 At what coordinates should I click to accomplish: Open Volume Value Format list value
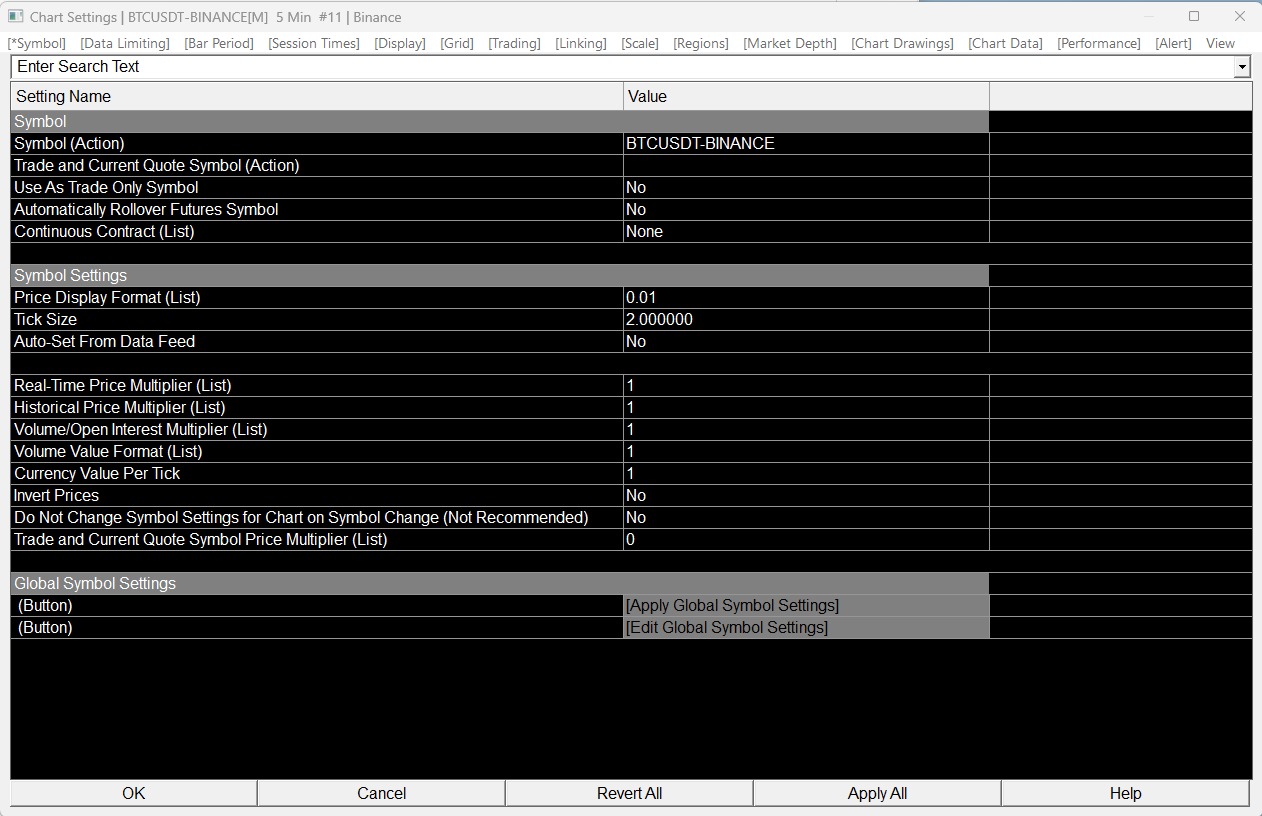click(x=806, y=452)
